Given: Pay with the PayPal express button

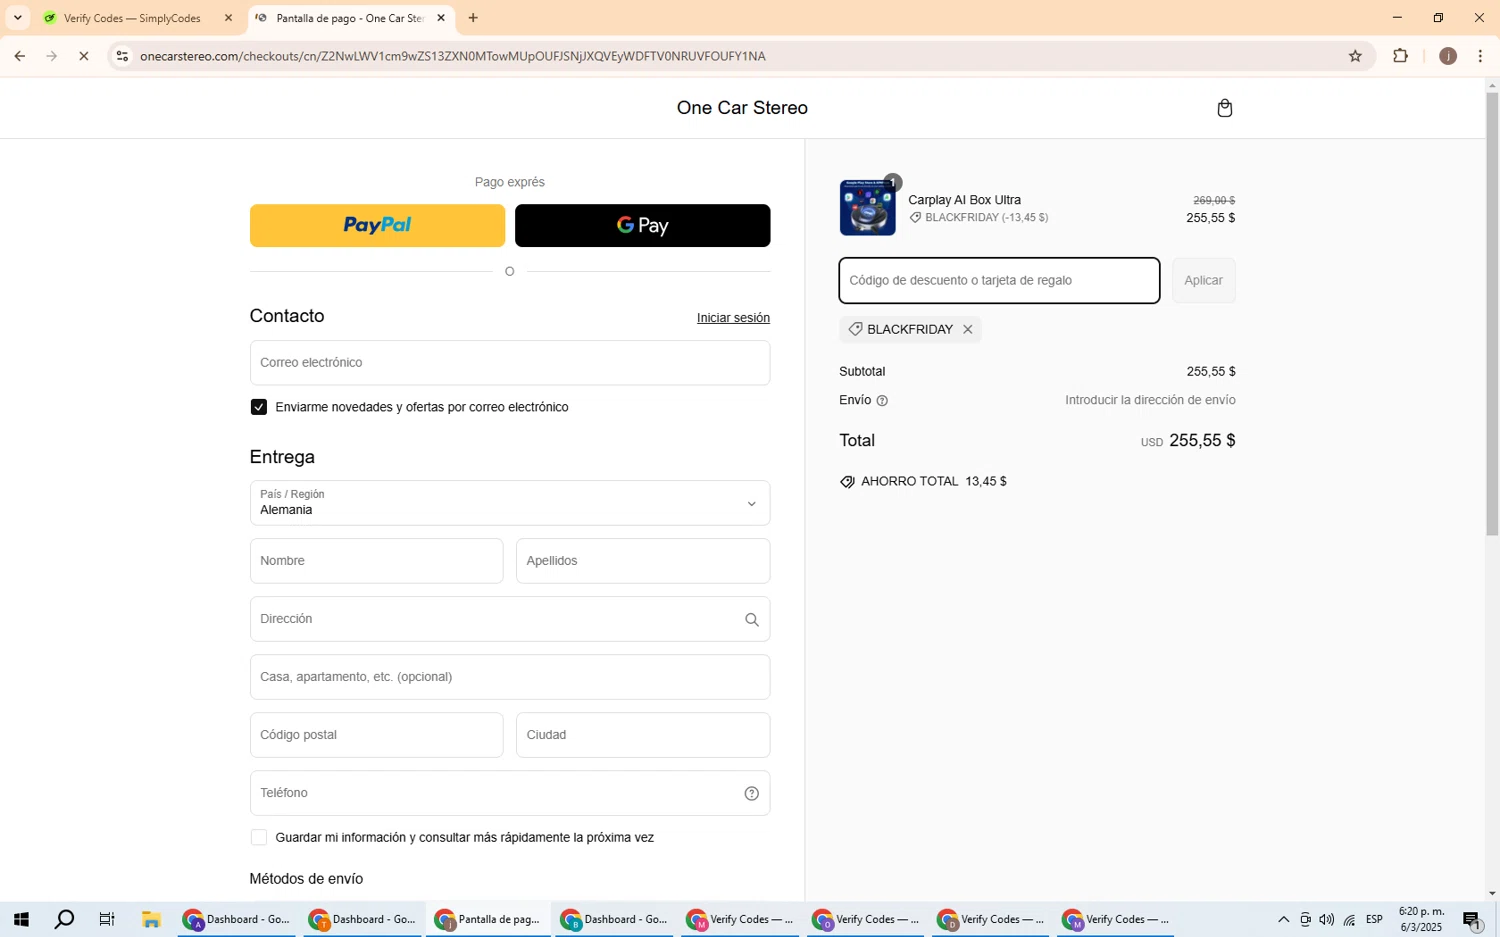Looking at the screenshot, I should click(x=377, y=226).
